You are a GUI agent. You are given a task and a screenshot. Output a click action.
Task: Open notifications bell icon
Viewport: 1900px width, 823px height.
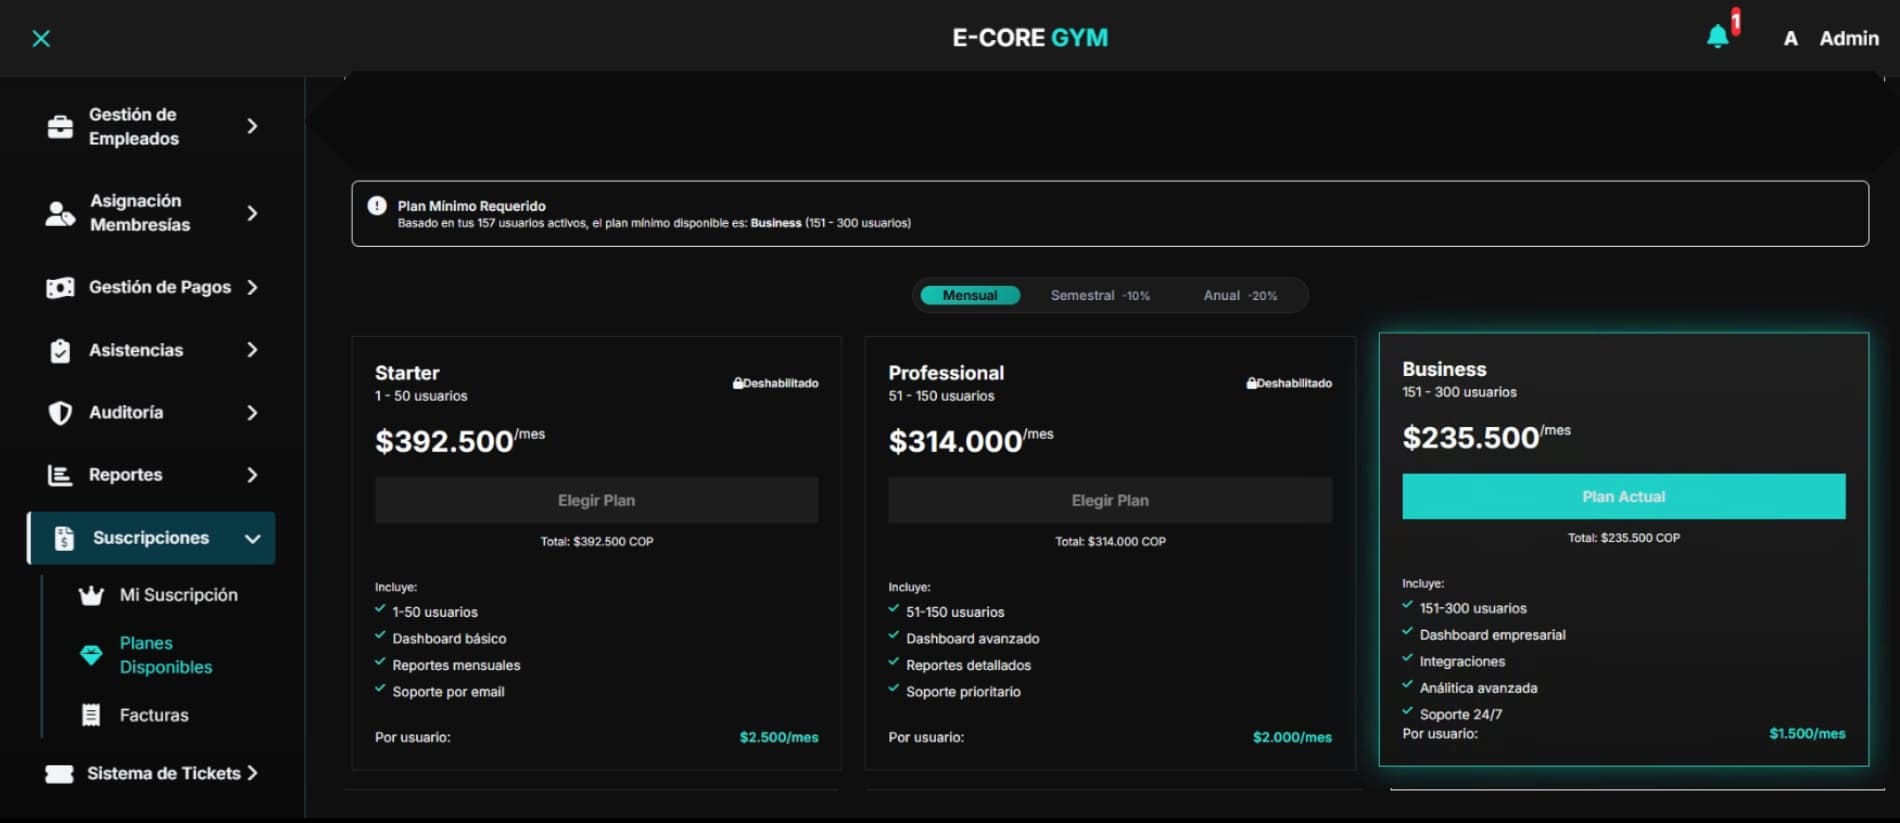click(1717, 37)
